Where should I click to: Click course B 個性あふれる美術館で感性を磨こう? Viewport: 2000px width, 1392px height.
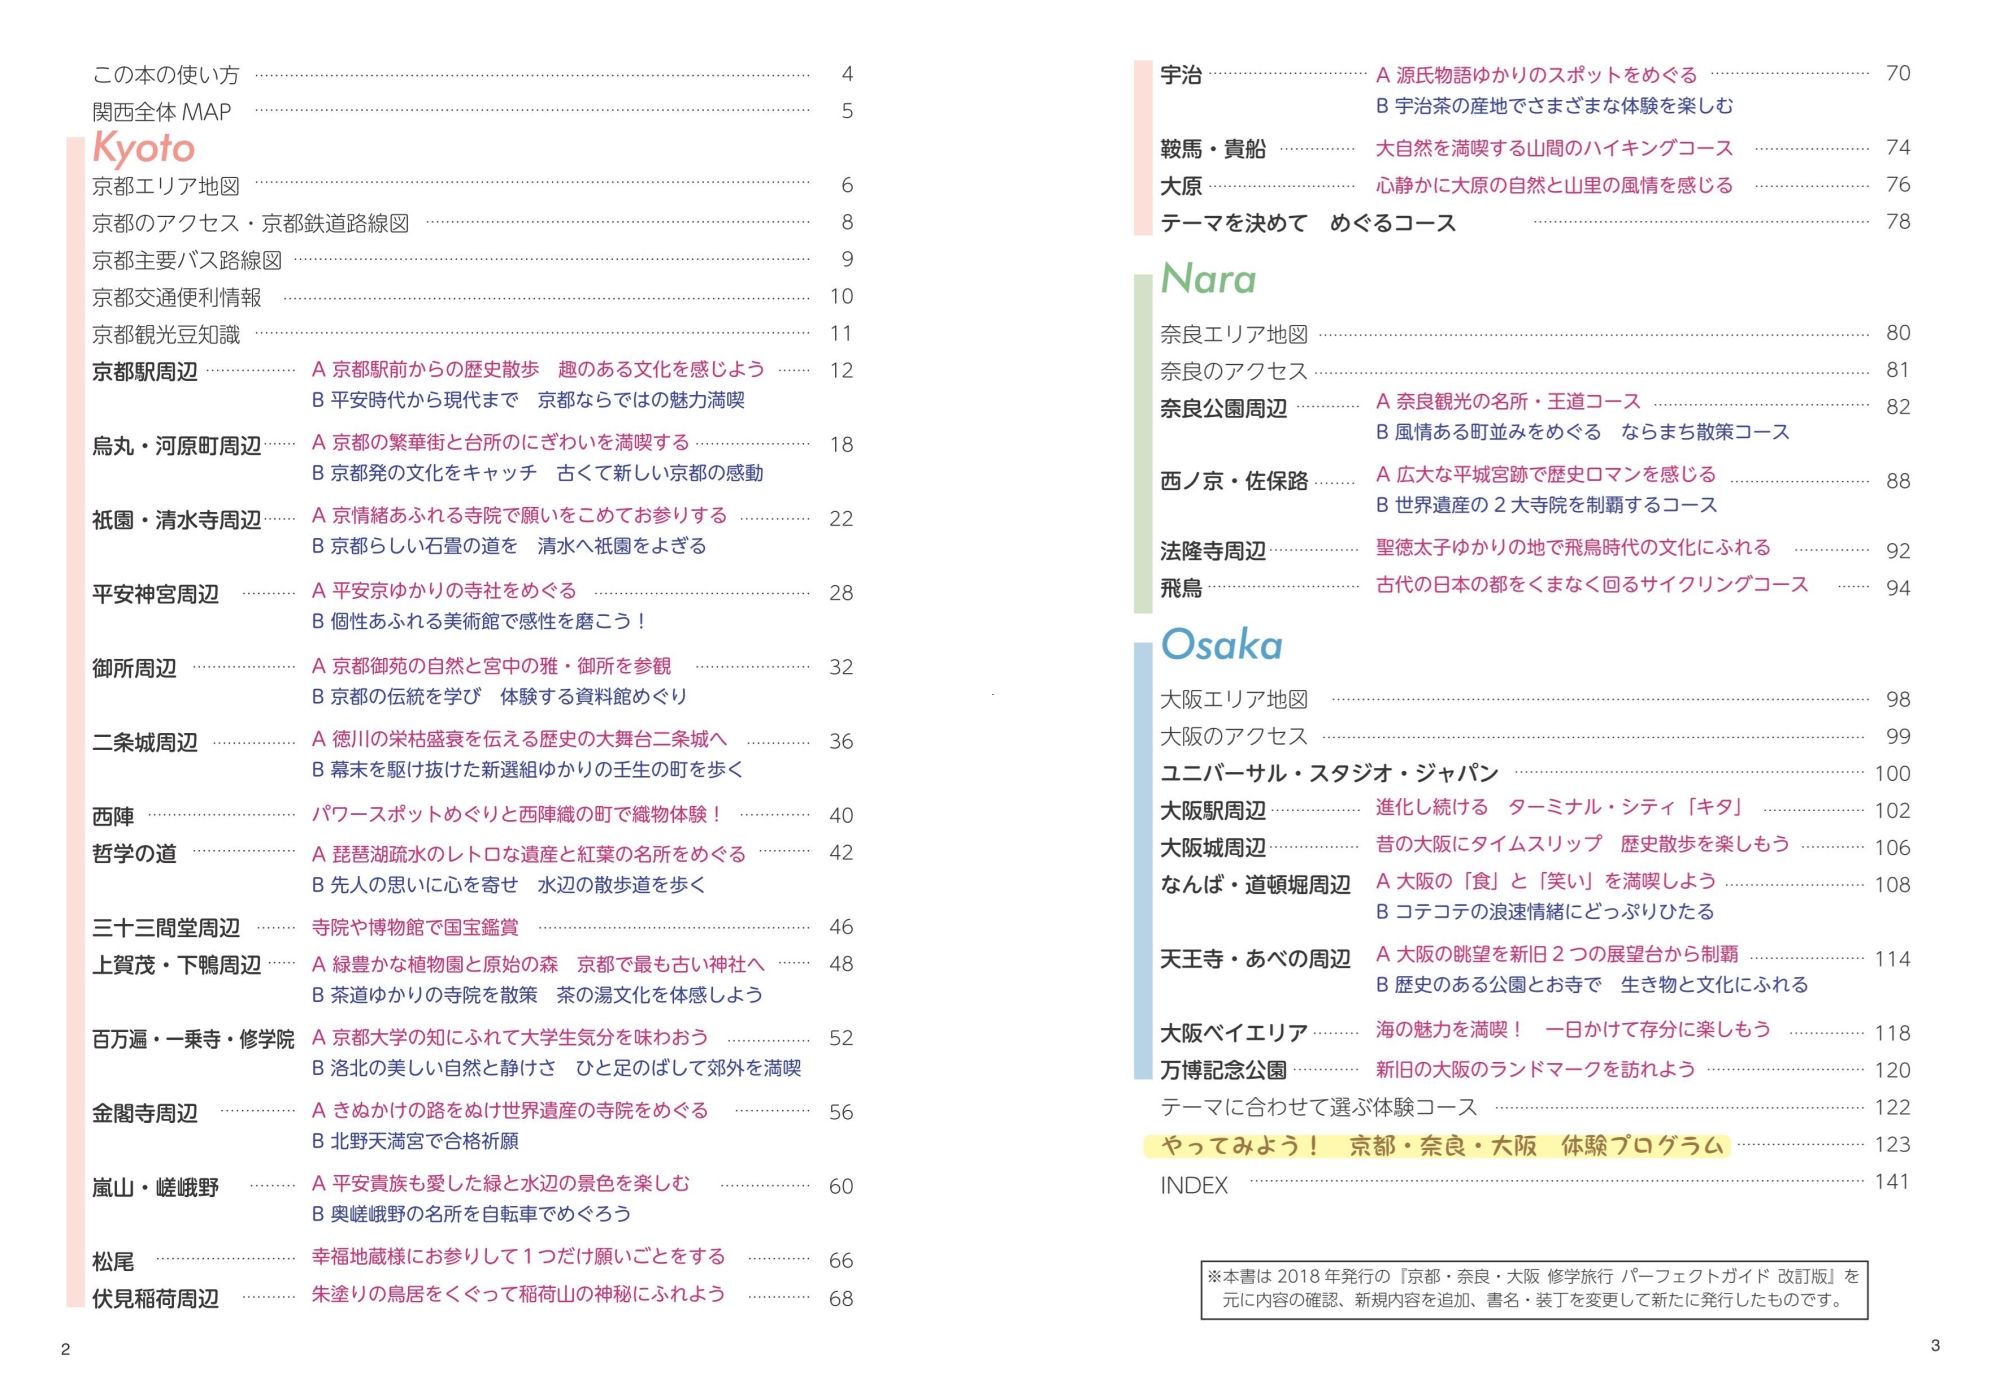pyautogui.click(x=479, y=621)
